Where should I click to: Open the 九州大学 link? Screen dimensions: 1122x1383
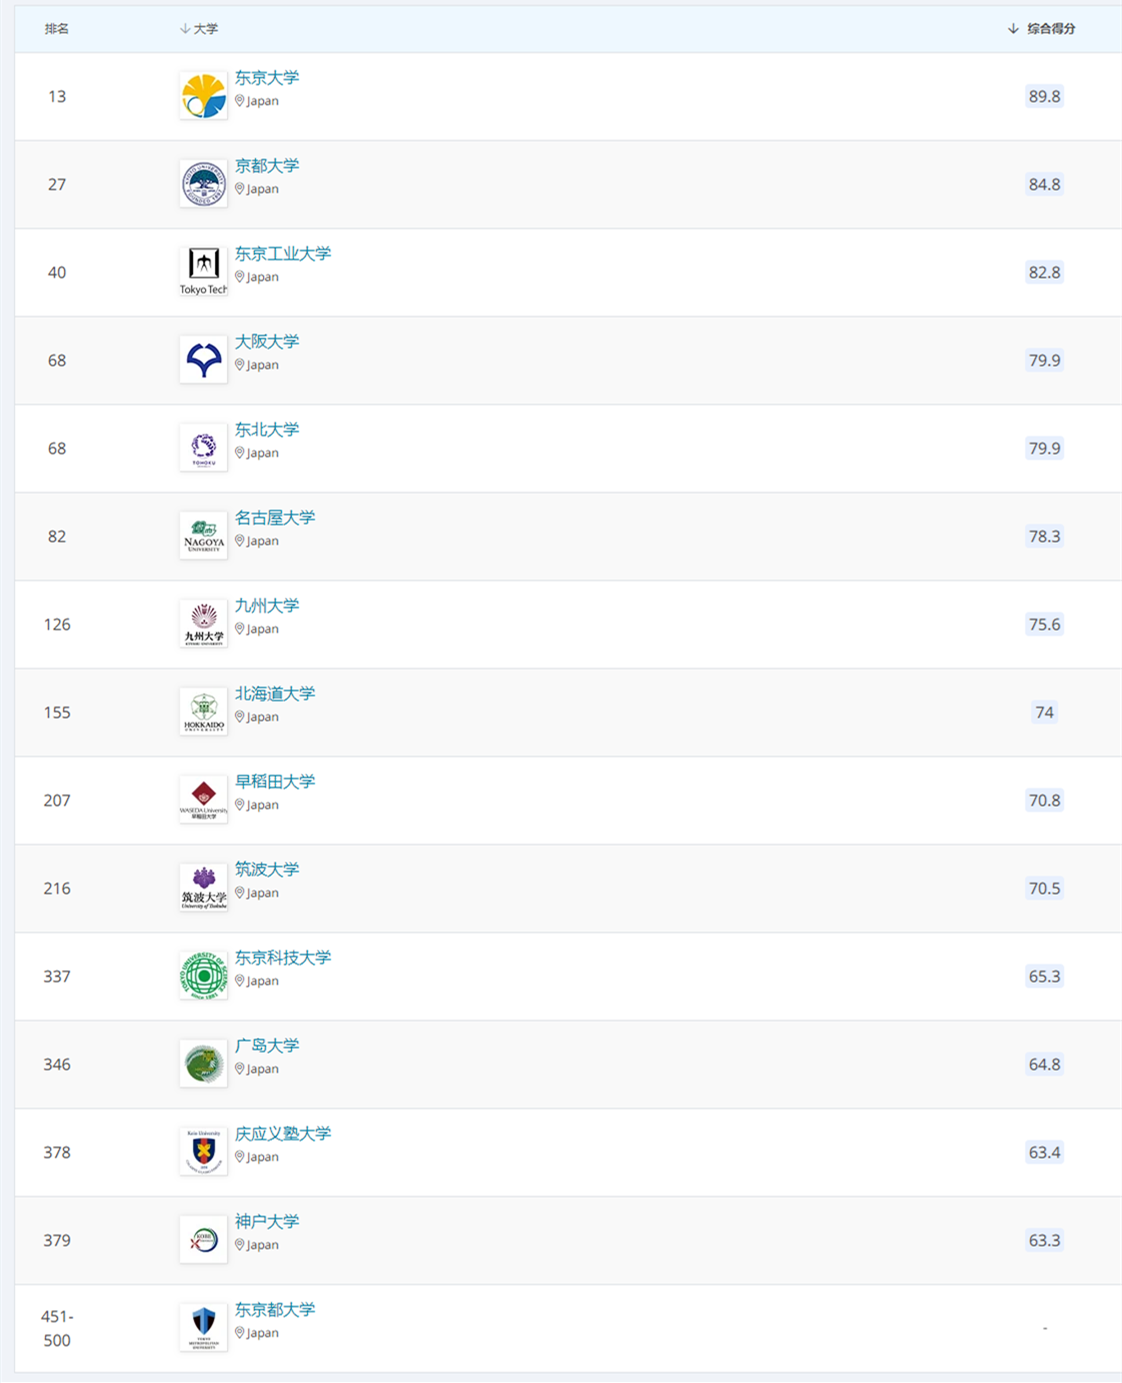[x=267, y=606]
